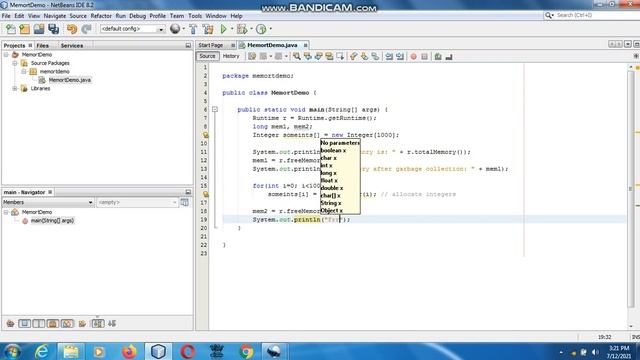
Task: Toggle the Highlight Search icon in the editor toolbar
Action: pos(329,56)
